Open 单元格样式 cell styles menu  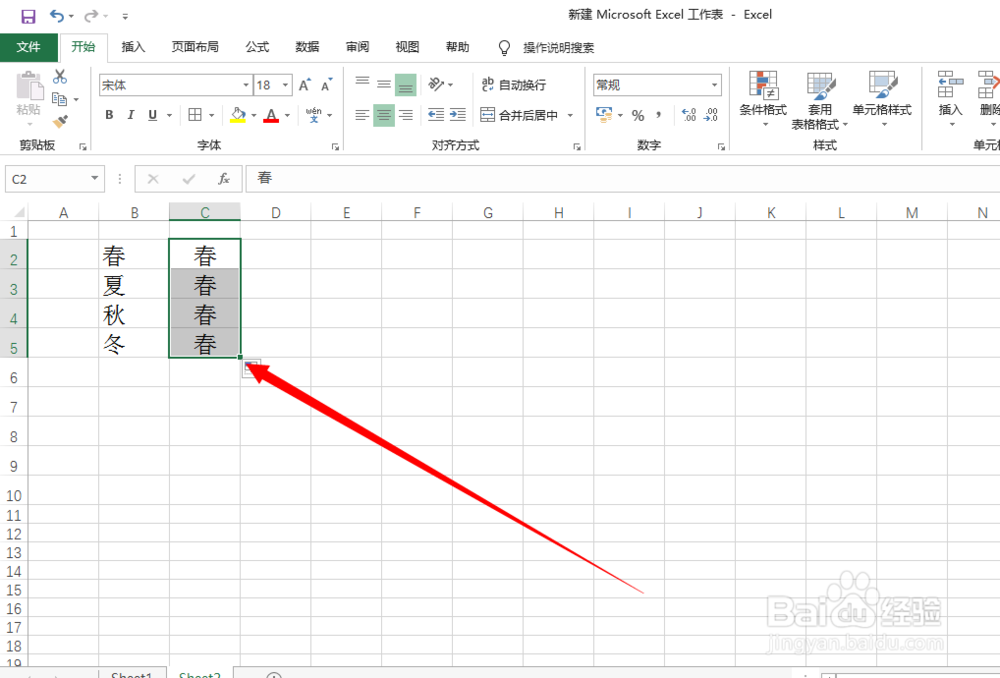pos(882,99)
